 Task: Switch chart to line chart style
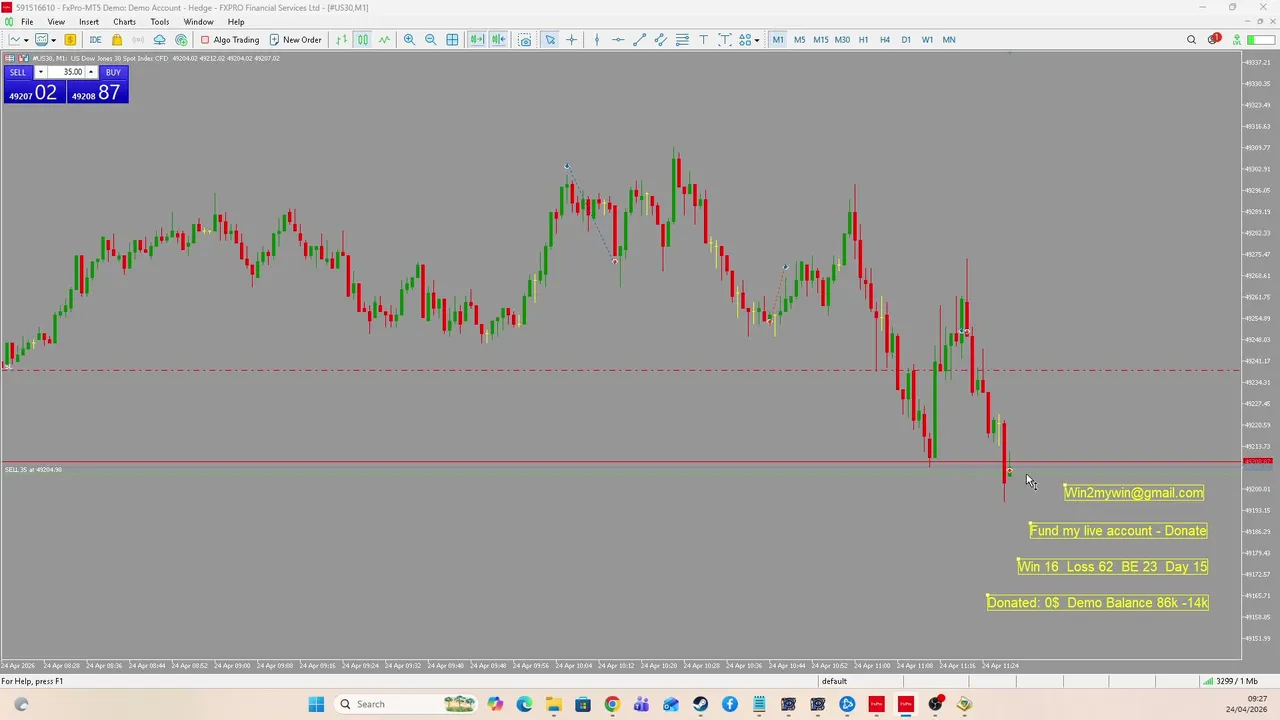coord(384,40)
